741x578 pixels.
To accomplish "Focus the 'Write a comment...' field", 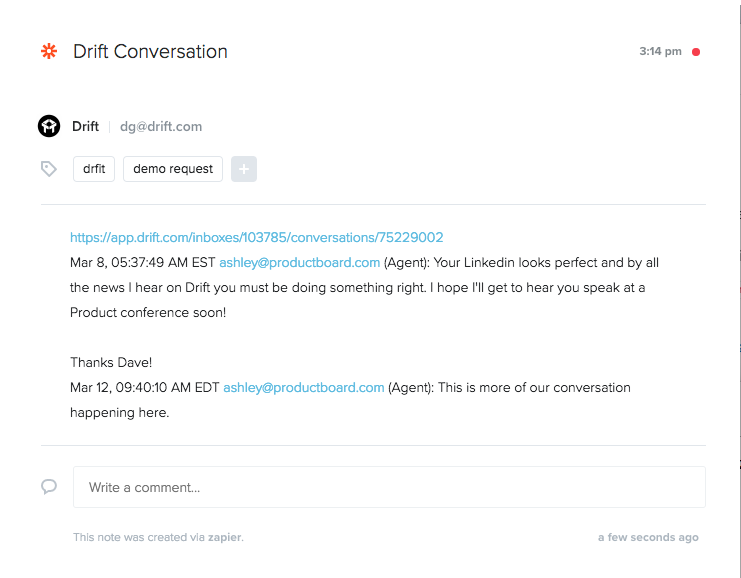I will tap(389, 487).
